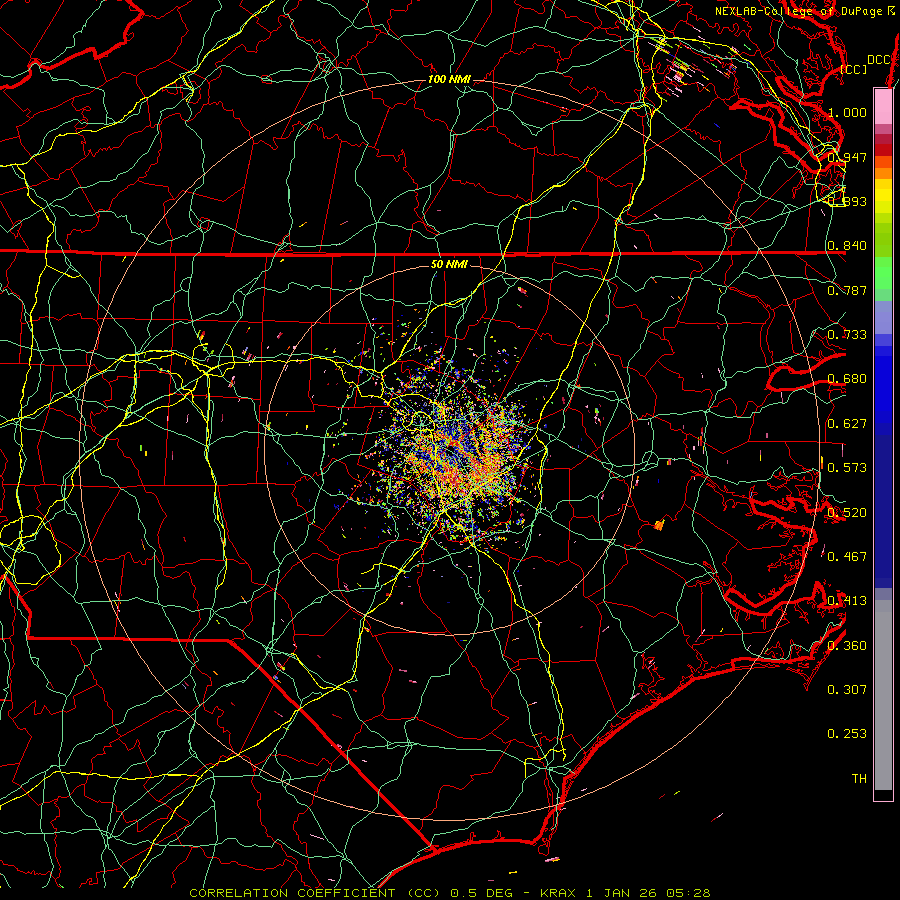Pick the bright green color bar segment
900x900 pixels.
point(883,273)
